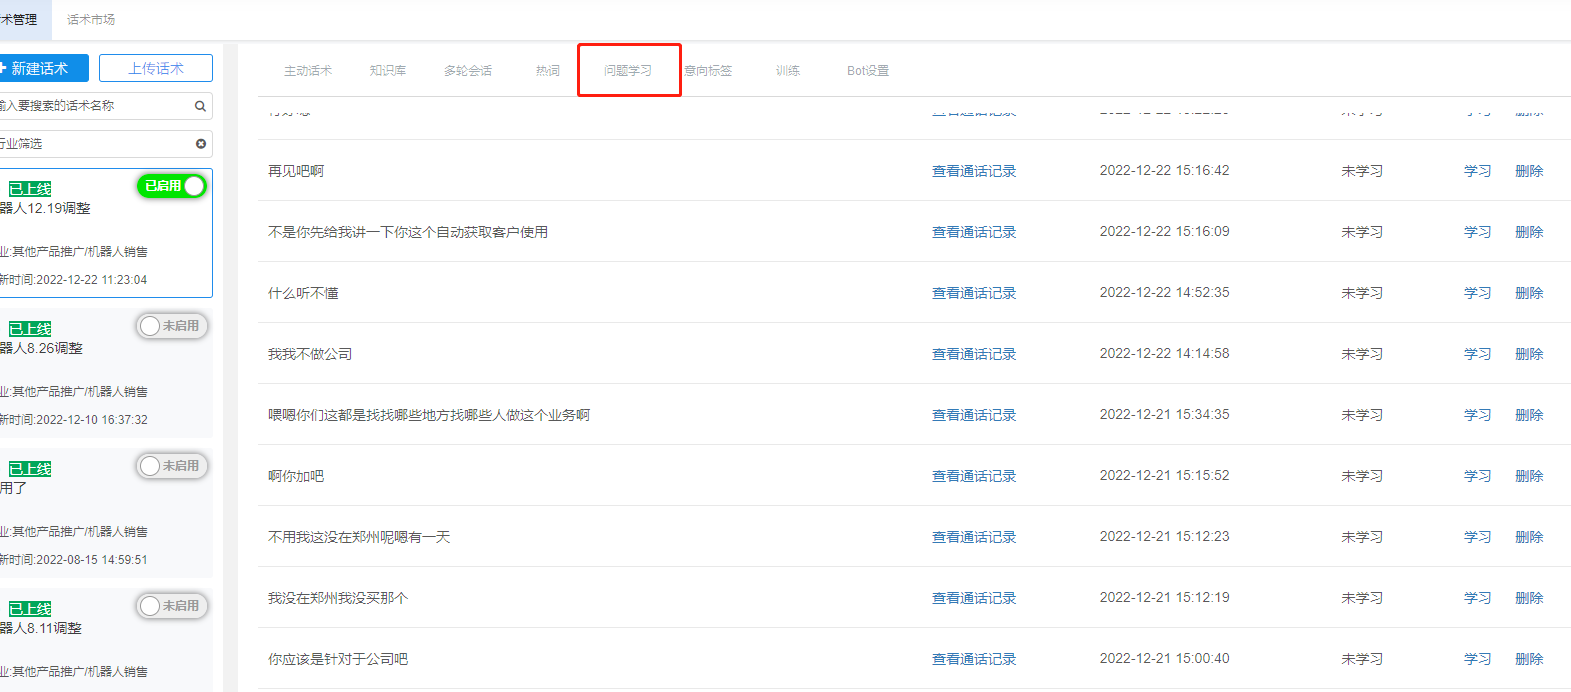1571x692 pixels.
Task: Disable the 已启用 toggle for 12.19调整 script
Action: point(172,186)
